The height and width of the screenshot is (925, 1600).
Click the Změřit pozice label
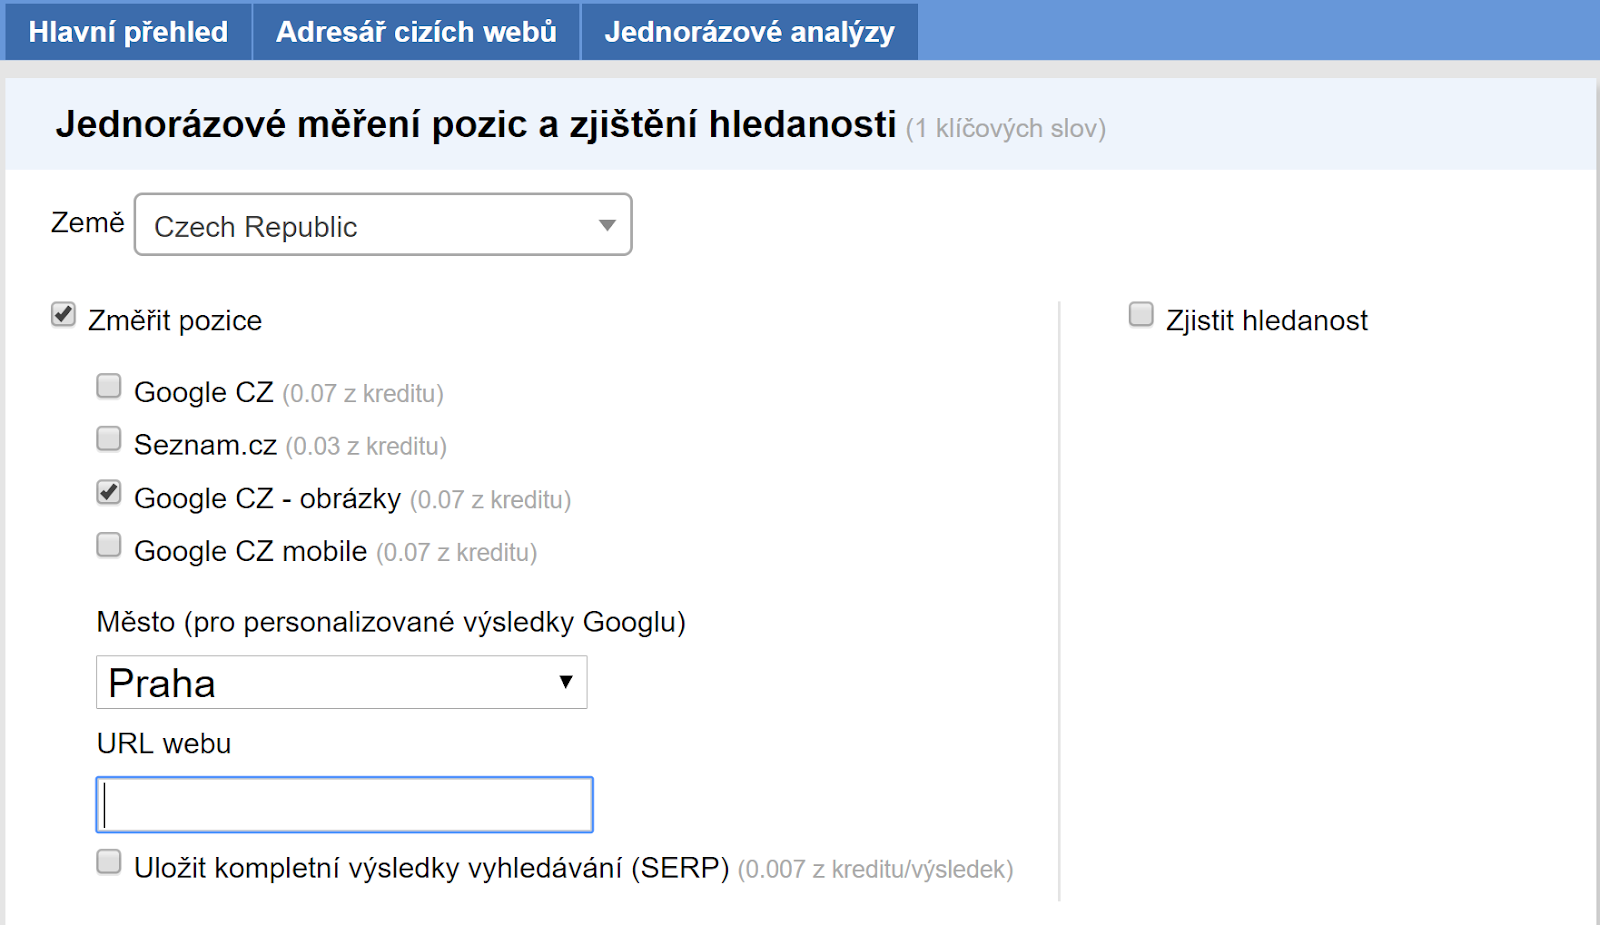(175, 320)
